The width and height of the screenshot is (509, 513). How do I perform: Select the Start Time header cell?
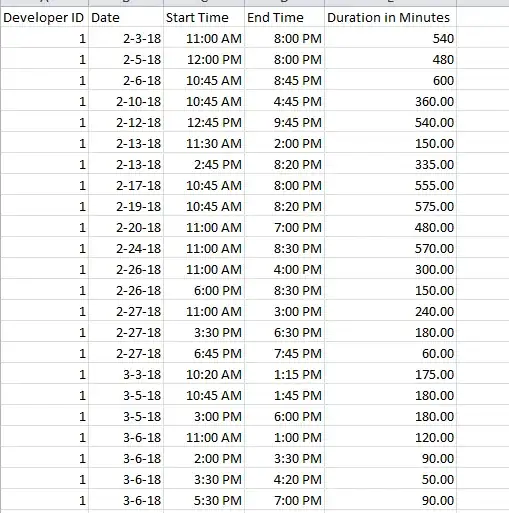[204, 17]
